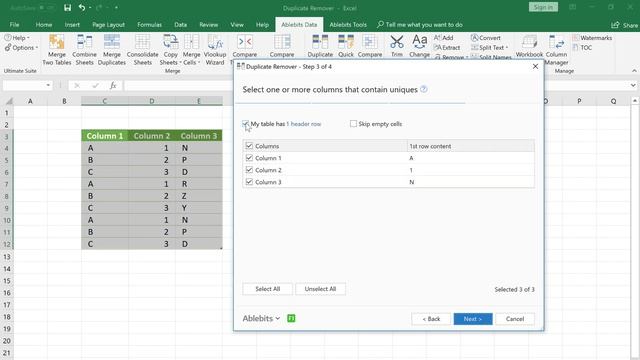Click the Trim Spaces scissors icon
This screenshot has width=640, height=360.
pos(397,42)
